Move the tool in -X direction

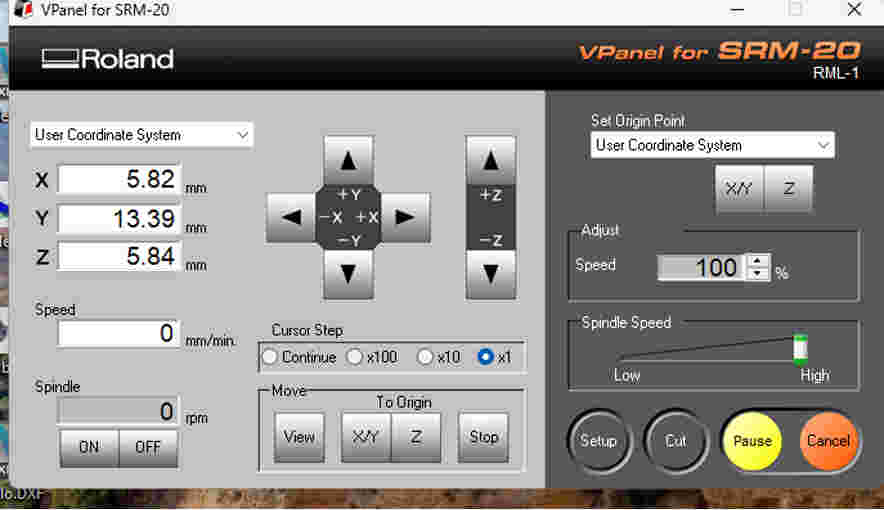(x=291, y=217)
